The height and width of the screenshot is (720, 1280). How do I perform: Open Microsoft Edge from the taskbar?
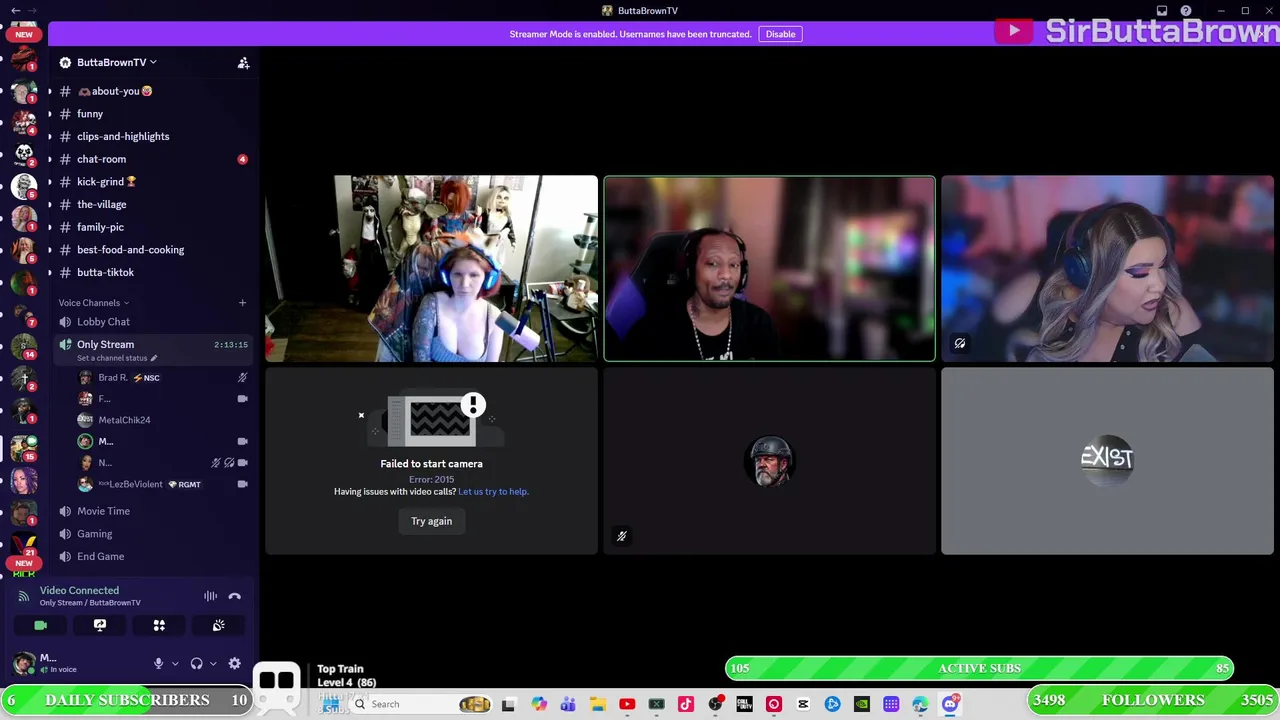coord(921,704)
